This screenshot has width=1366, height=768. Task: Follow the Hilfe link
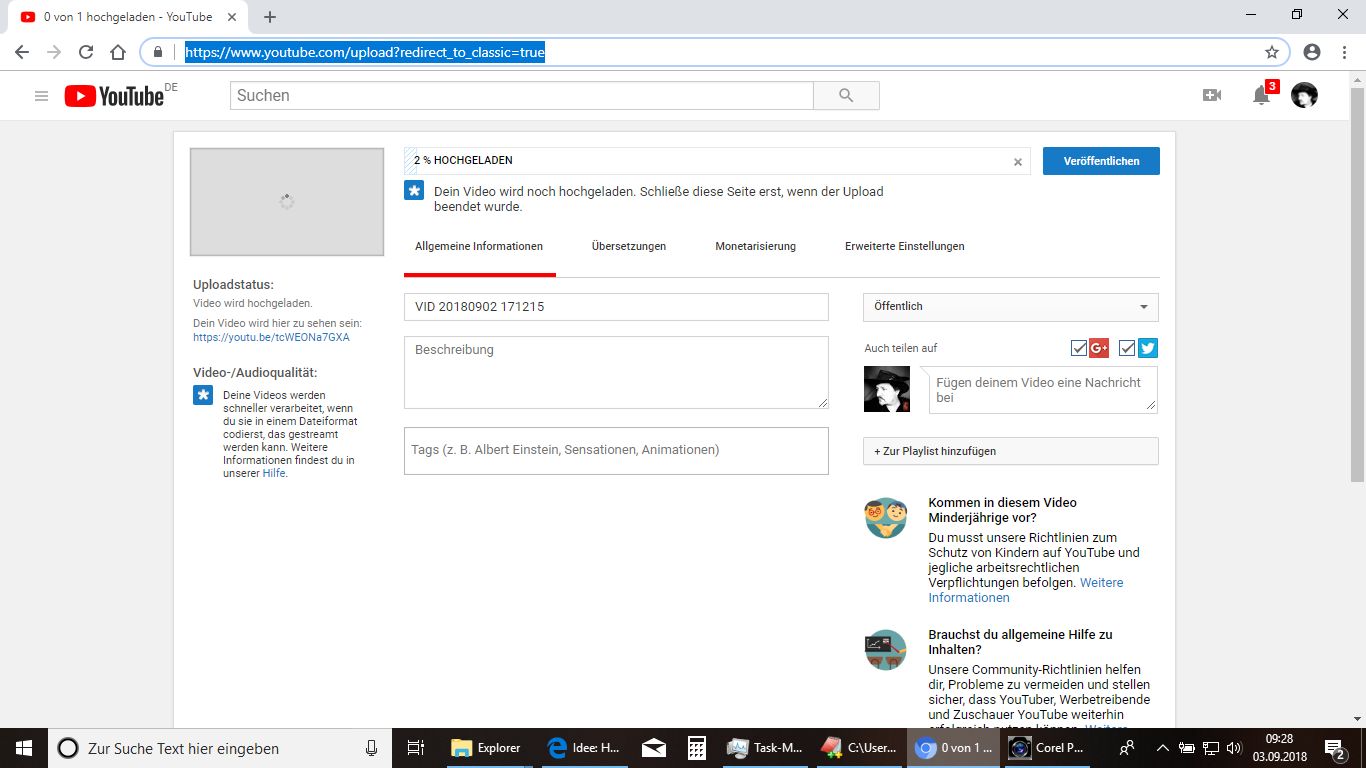point(274,473)
